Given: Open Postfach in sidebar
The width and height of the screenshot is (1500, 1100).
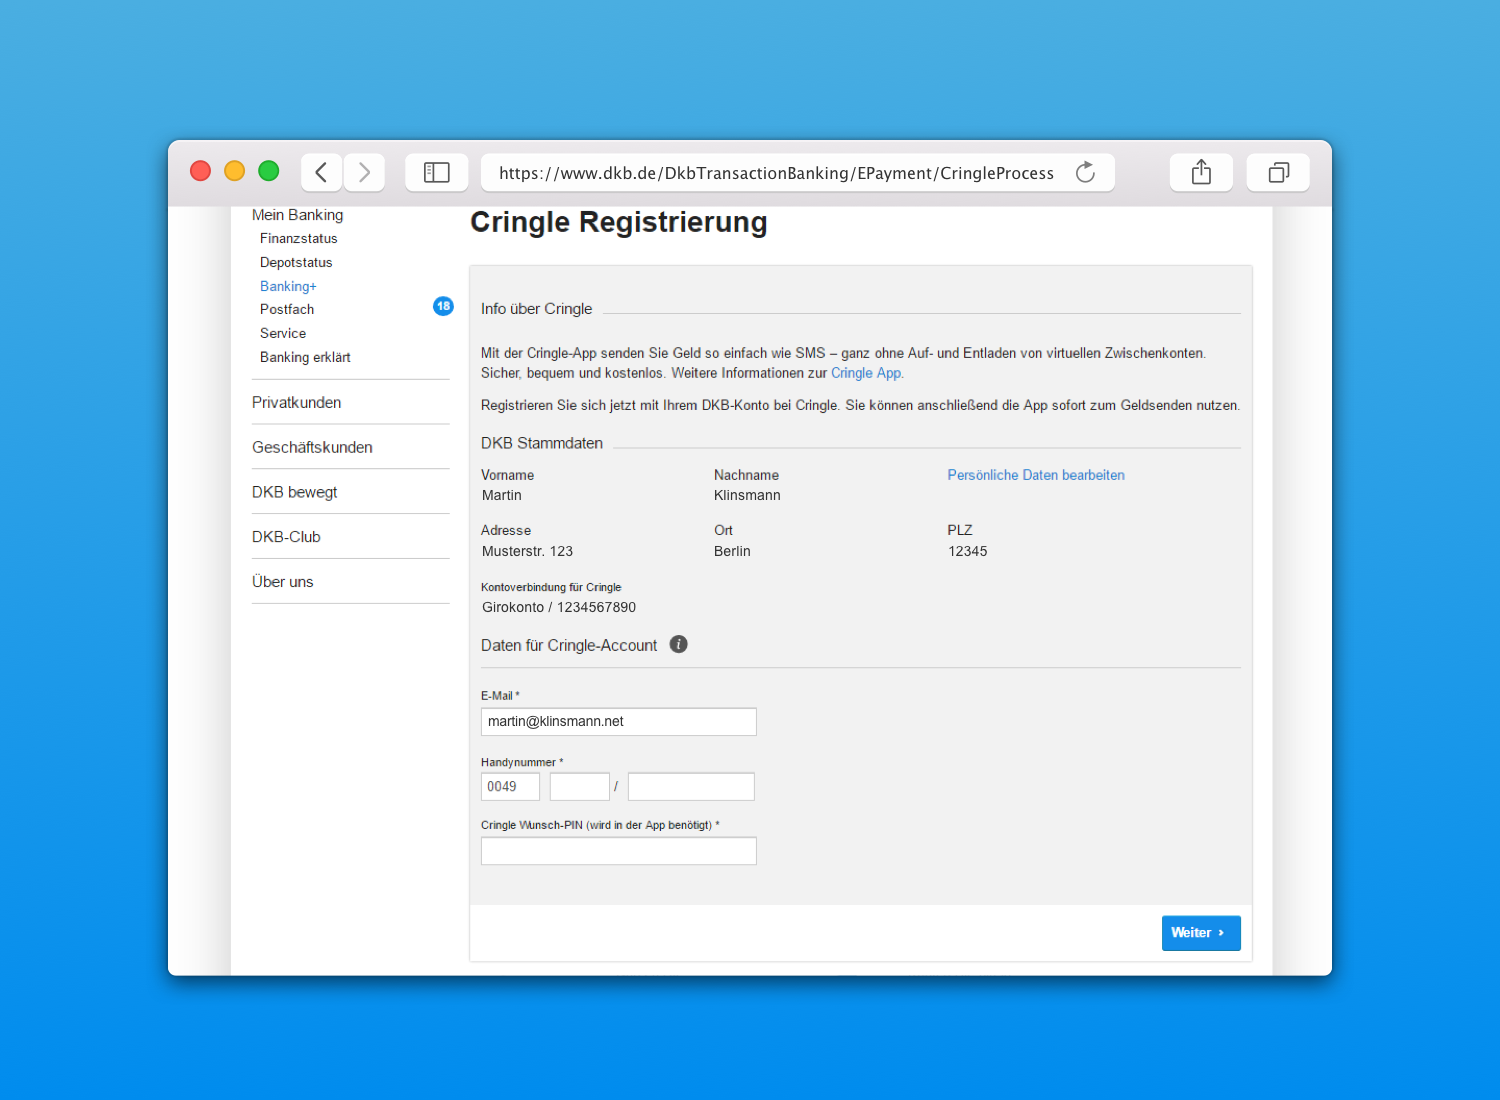Looking at the screenshot, I should tap(287, 309).
